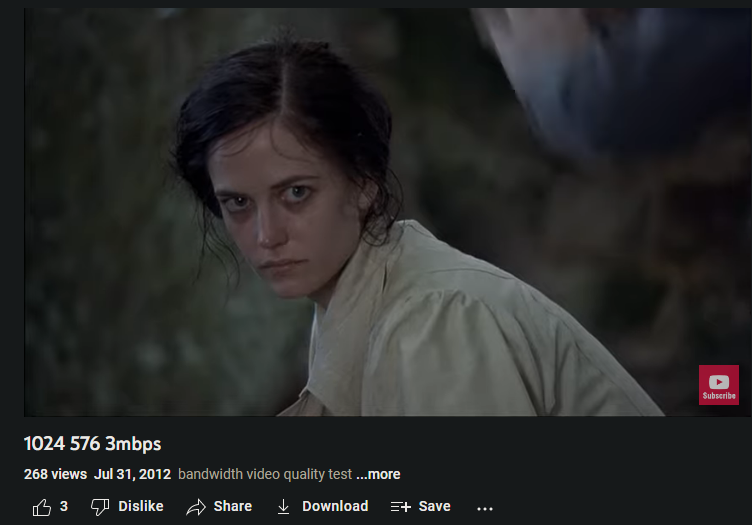Click the video title 1024 576 3mbps
752x525 pixels.
(93, 443)
